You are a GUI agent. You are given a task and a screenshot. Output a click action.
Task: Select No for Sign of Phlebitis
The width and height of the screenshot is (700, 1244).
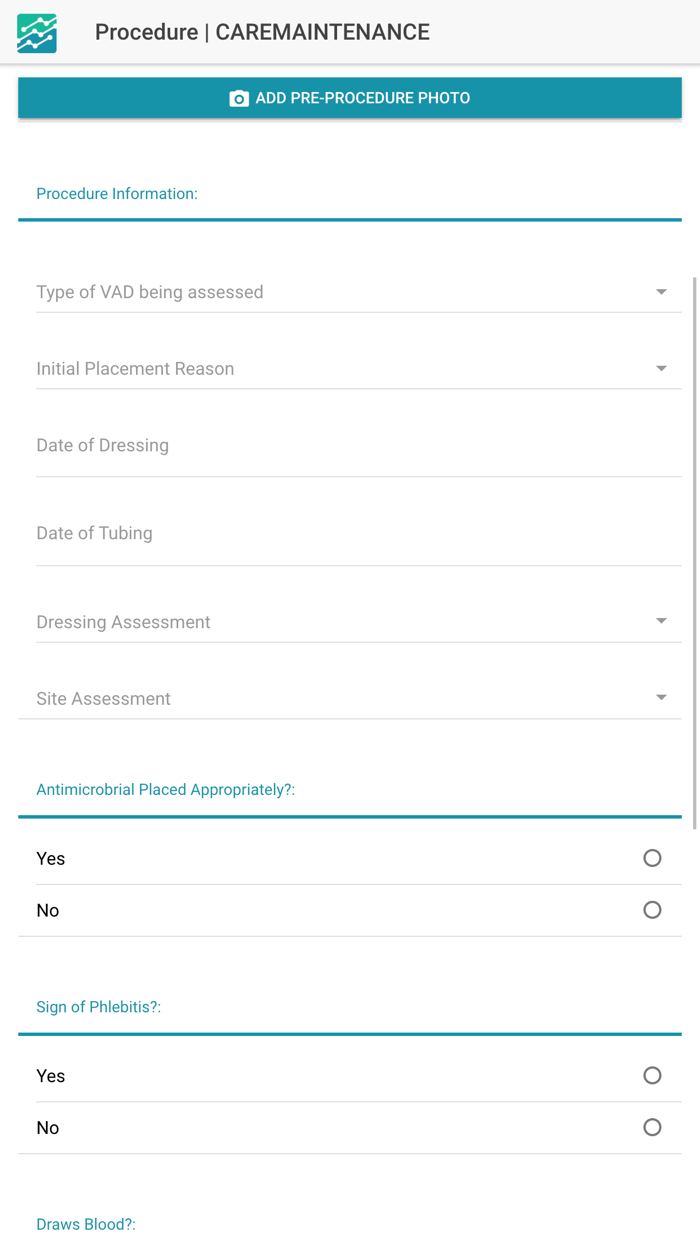click(x=652, y=1128)
